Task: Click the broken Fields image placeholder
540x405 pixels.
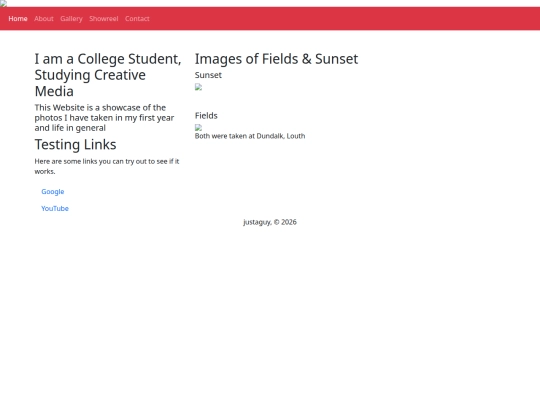Action: coord(198,127)
